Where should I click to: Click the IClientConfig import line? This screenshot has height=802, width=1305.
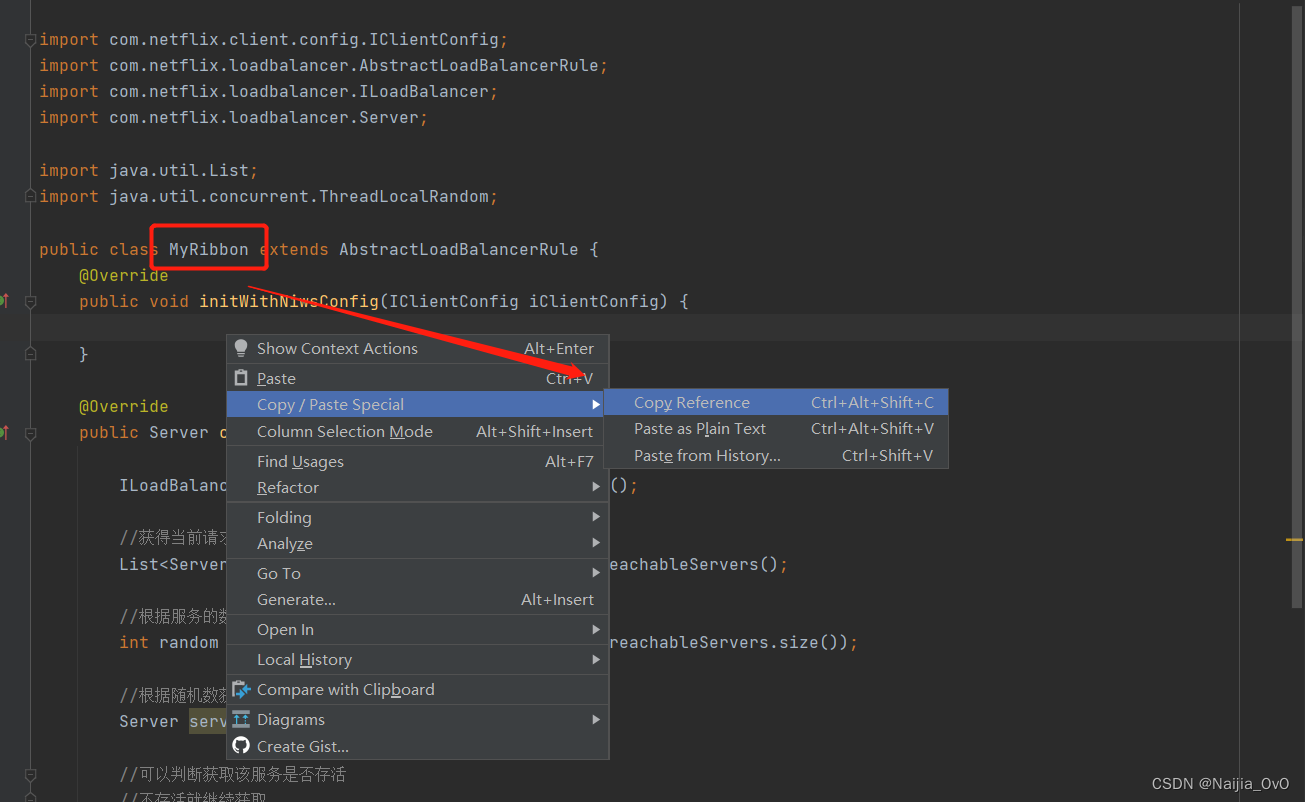(274, 39)
